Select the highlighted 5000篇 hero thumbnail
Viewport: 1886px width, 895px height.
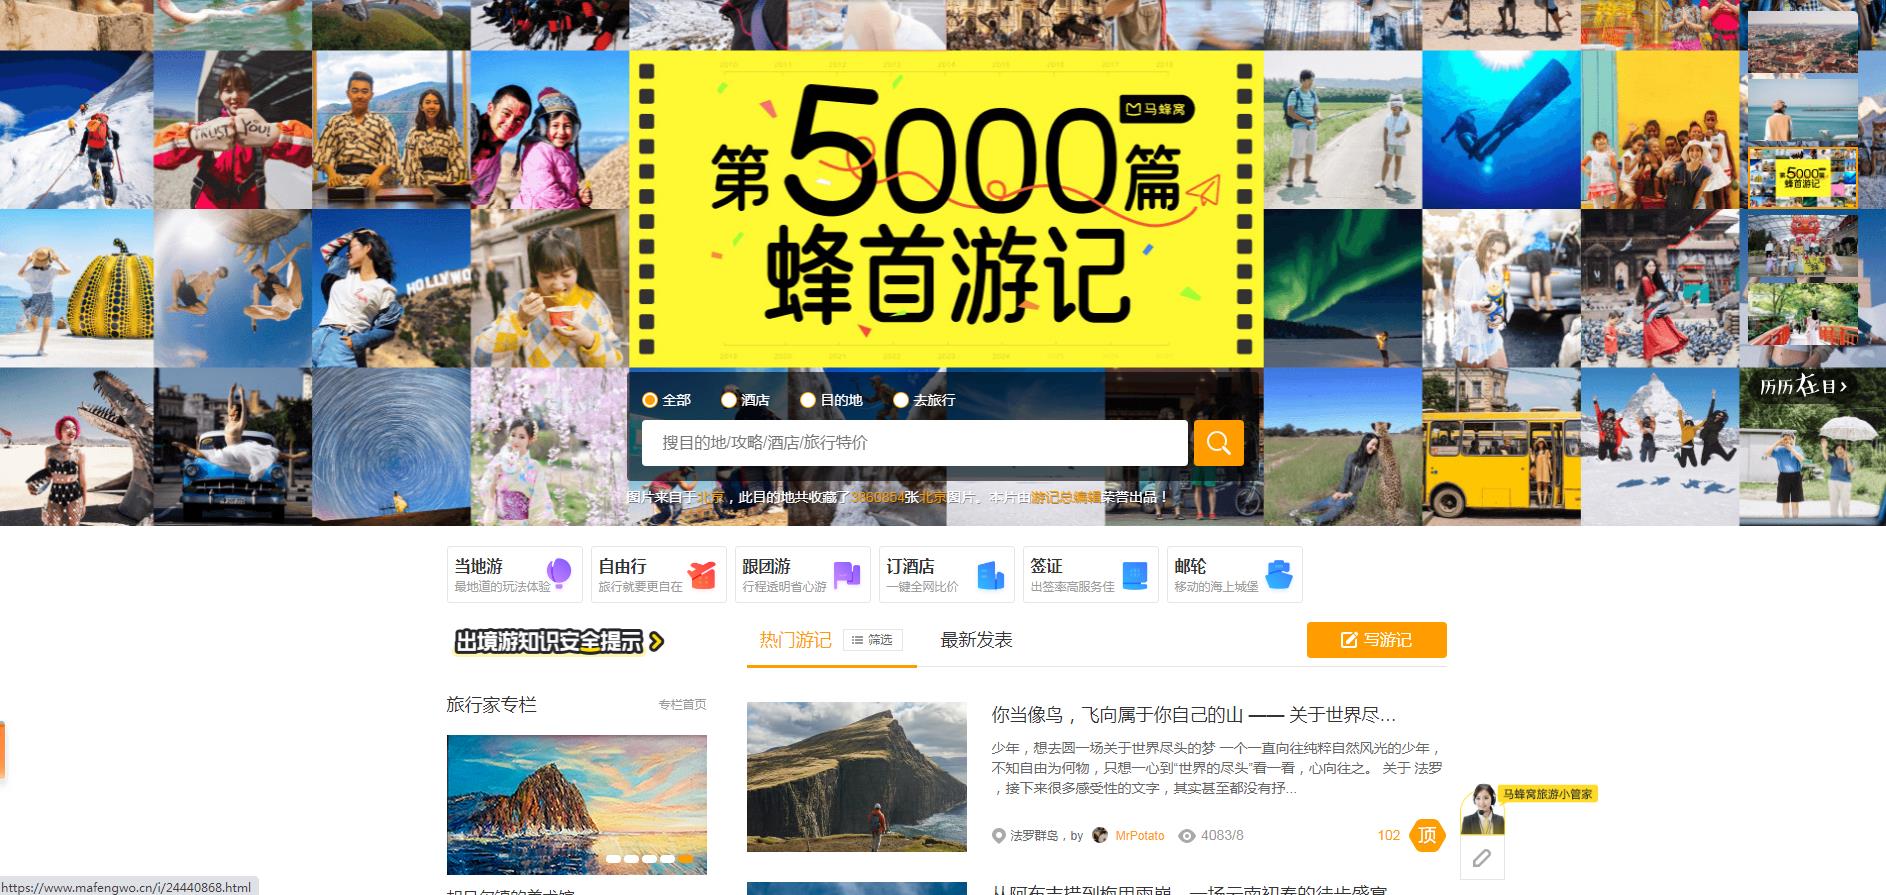[1802, 178]
